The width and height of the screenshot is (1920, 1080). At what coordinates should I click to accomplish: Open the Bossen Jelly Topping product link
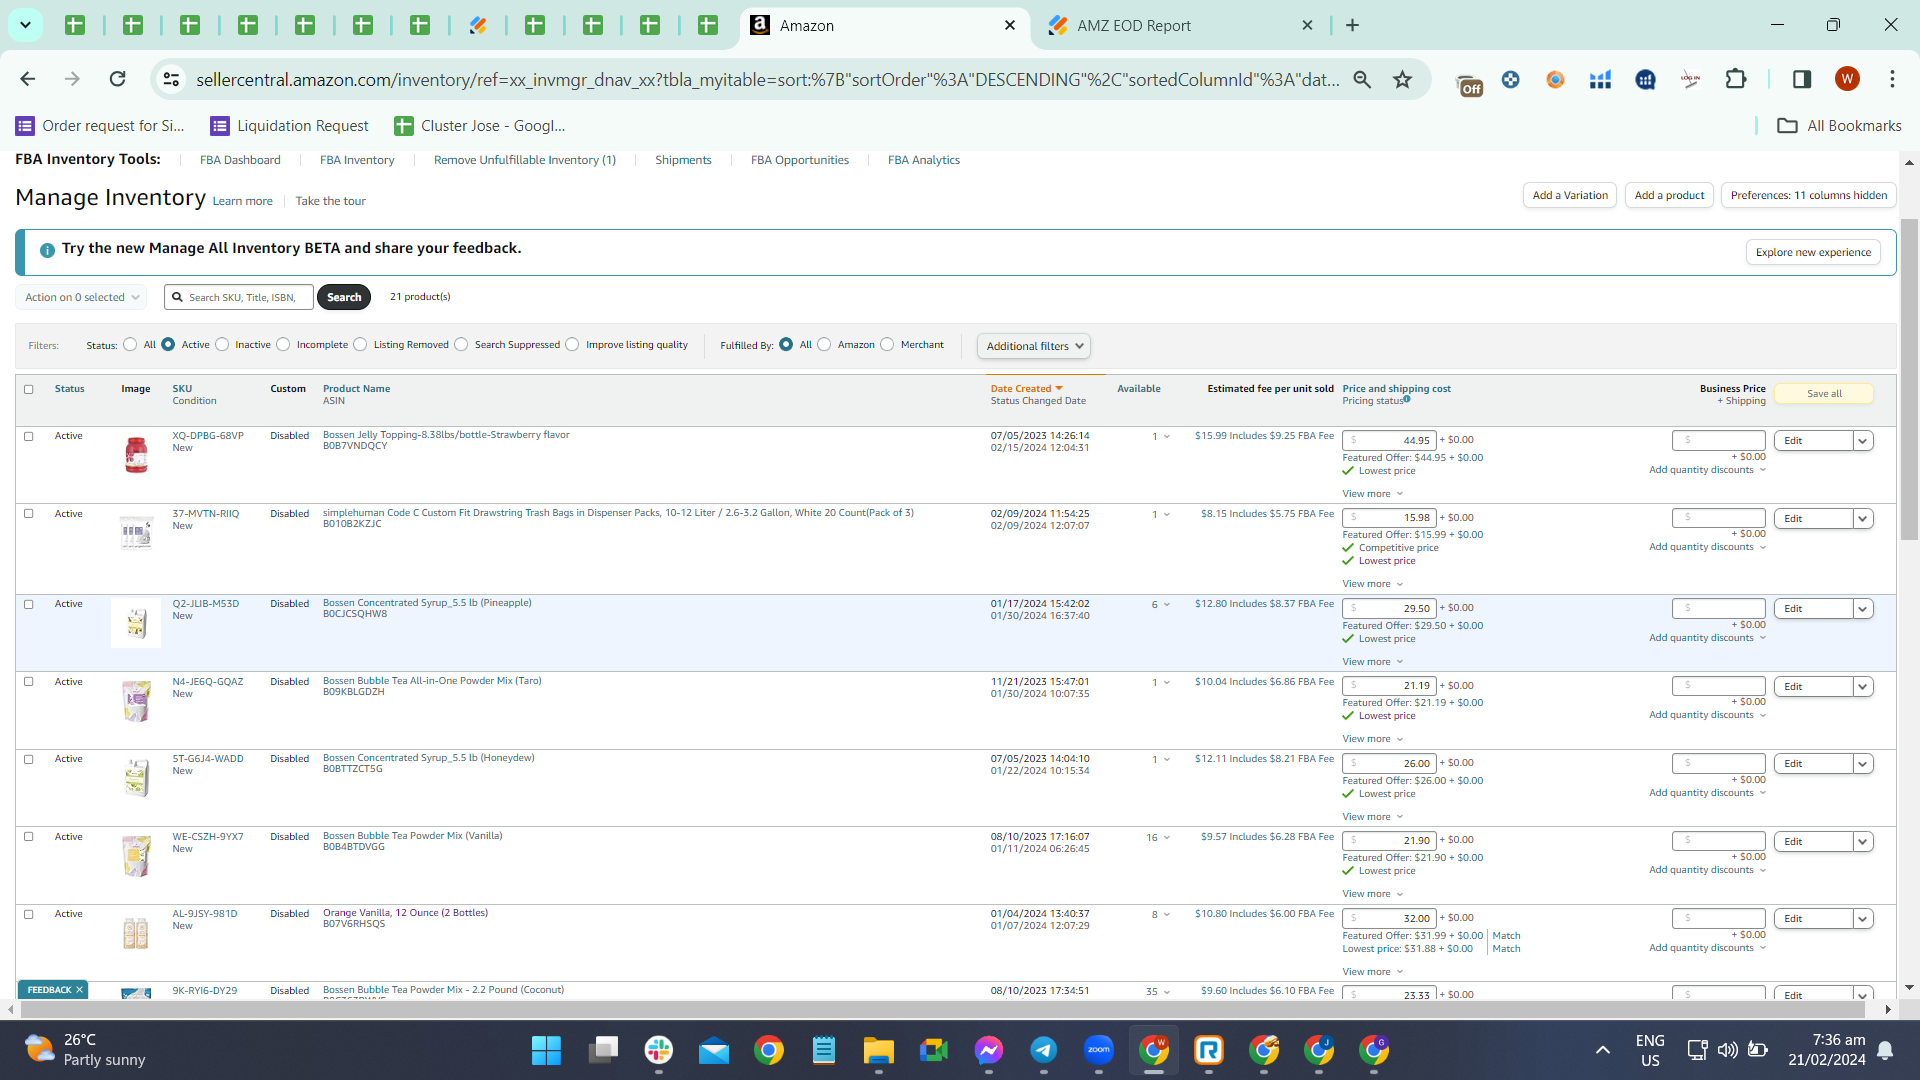point(446,435)
